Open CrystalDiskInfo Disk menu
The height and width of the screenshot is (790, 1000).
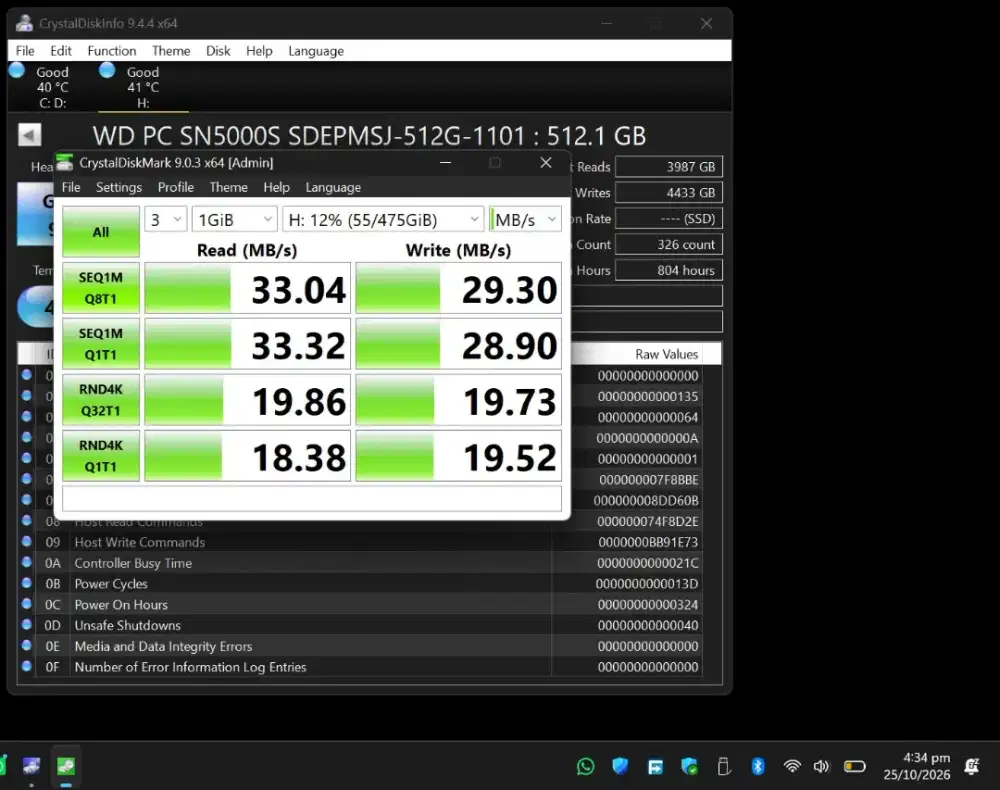click(x=217, y=50)
